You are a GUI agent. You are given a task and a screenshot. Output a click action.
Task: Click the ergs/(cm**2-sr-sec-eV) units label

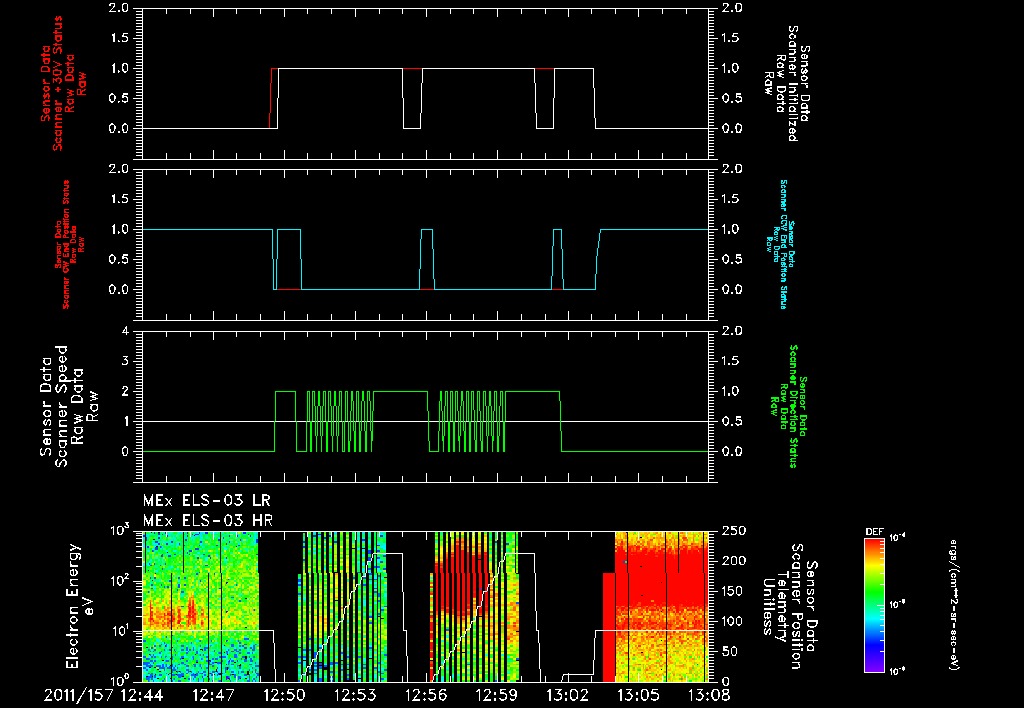coord(954,605)
